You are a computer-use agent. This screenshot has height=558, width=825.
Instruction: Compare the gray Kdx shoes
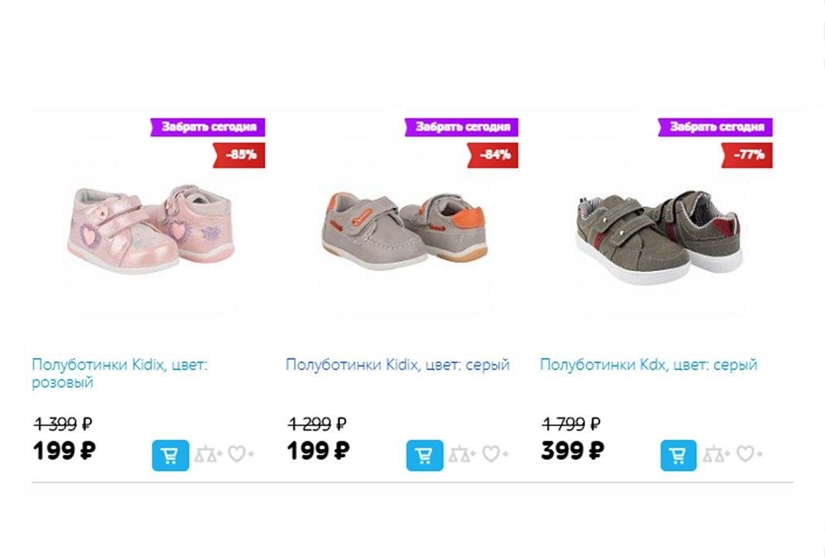pyautogui.click(x=716, y=455)
